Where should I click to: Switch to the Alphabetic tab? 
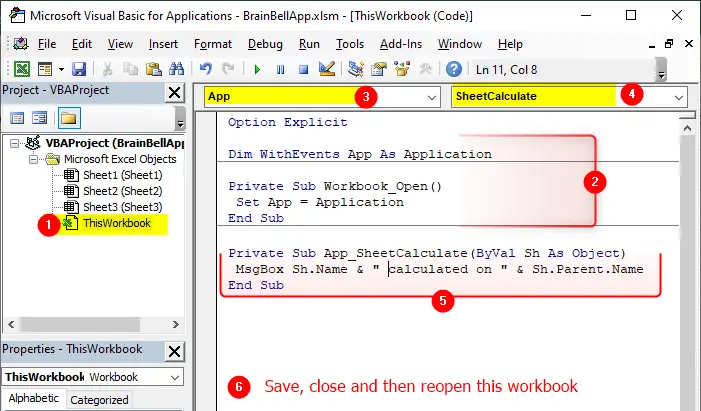34,398
